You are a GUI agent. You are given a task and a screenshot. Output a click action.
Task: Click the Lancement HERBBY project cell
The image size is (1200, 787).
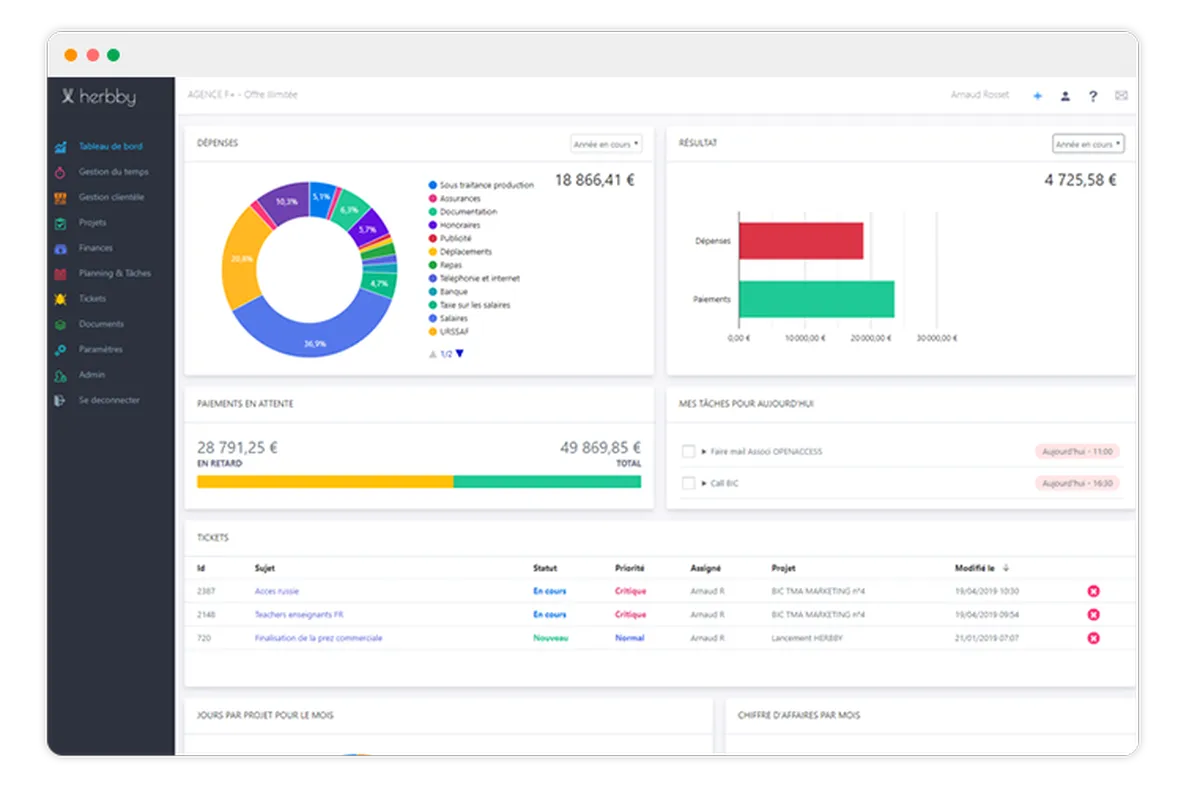click(x=805, y=638)
